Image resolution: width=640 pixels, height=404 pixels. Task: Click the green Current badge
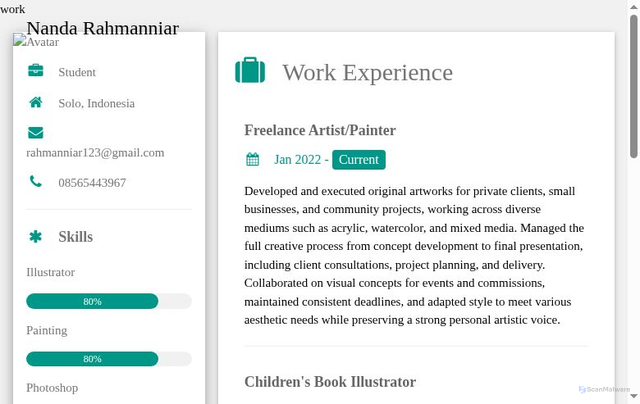358,160
